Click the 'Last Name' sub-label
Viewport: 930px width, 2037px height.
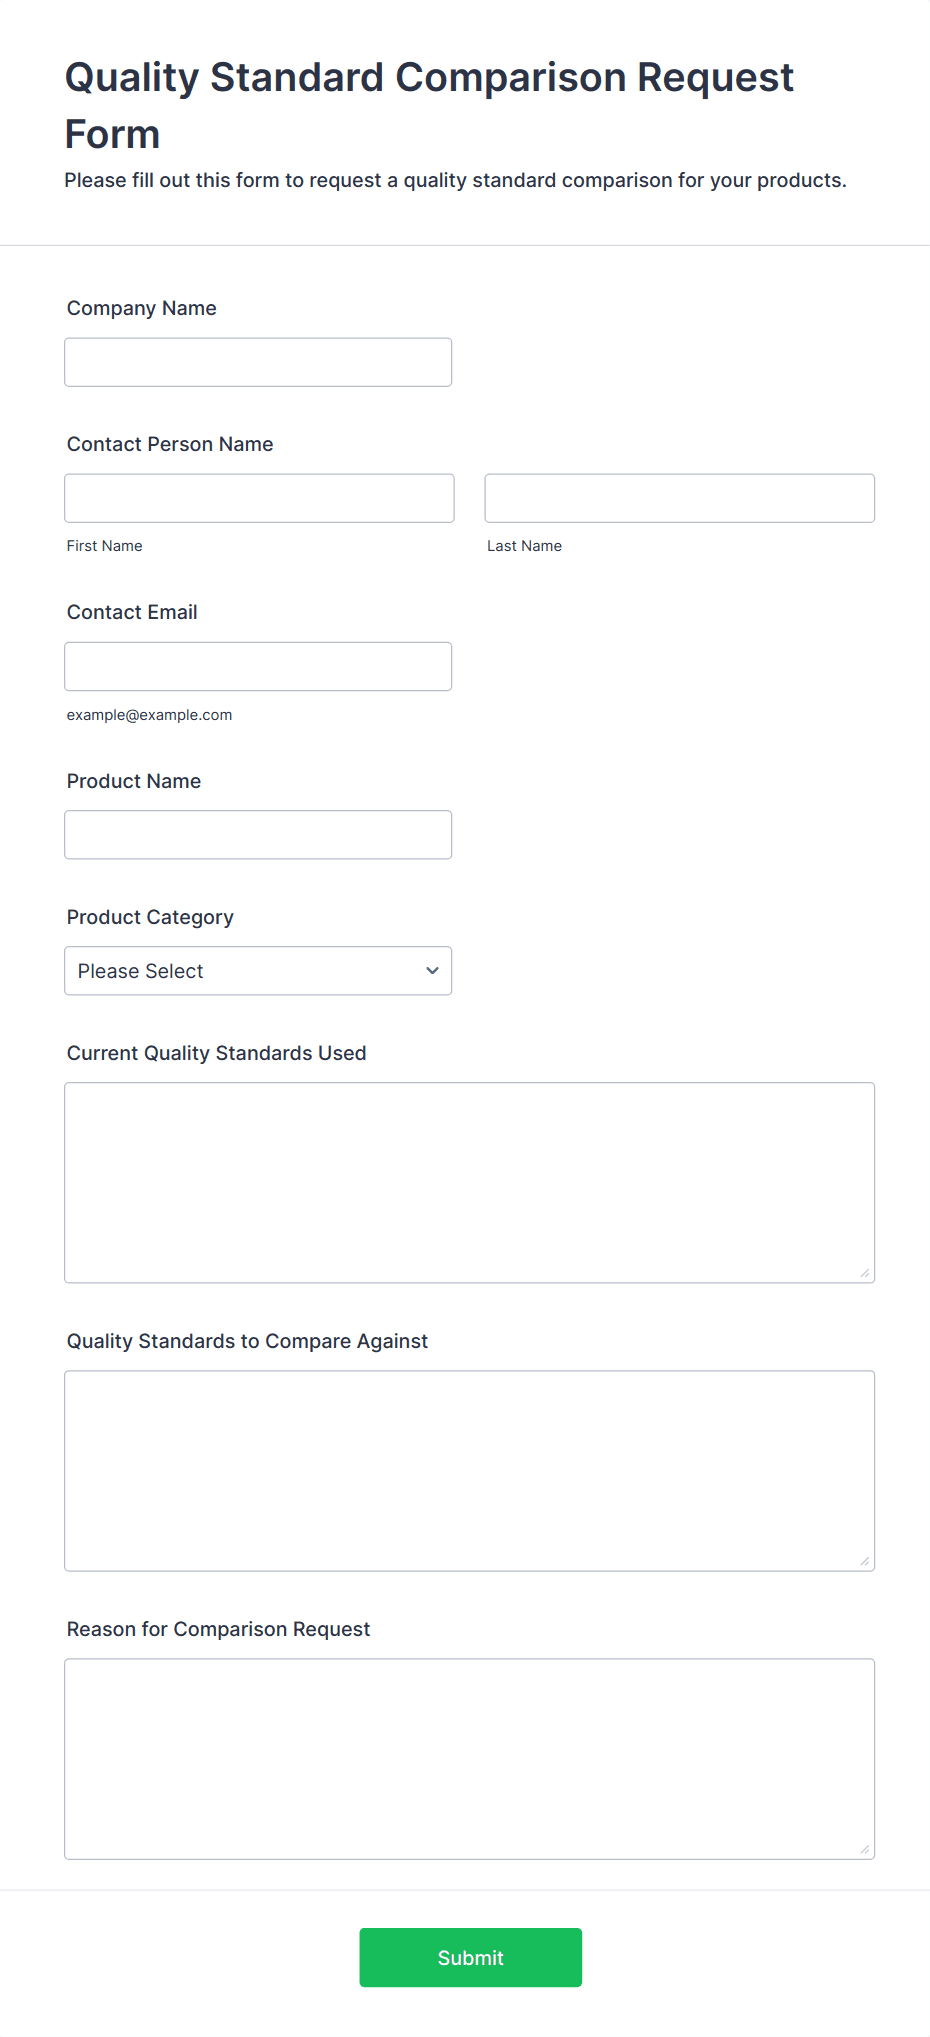point(524,546)
